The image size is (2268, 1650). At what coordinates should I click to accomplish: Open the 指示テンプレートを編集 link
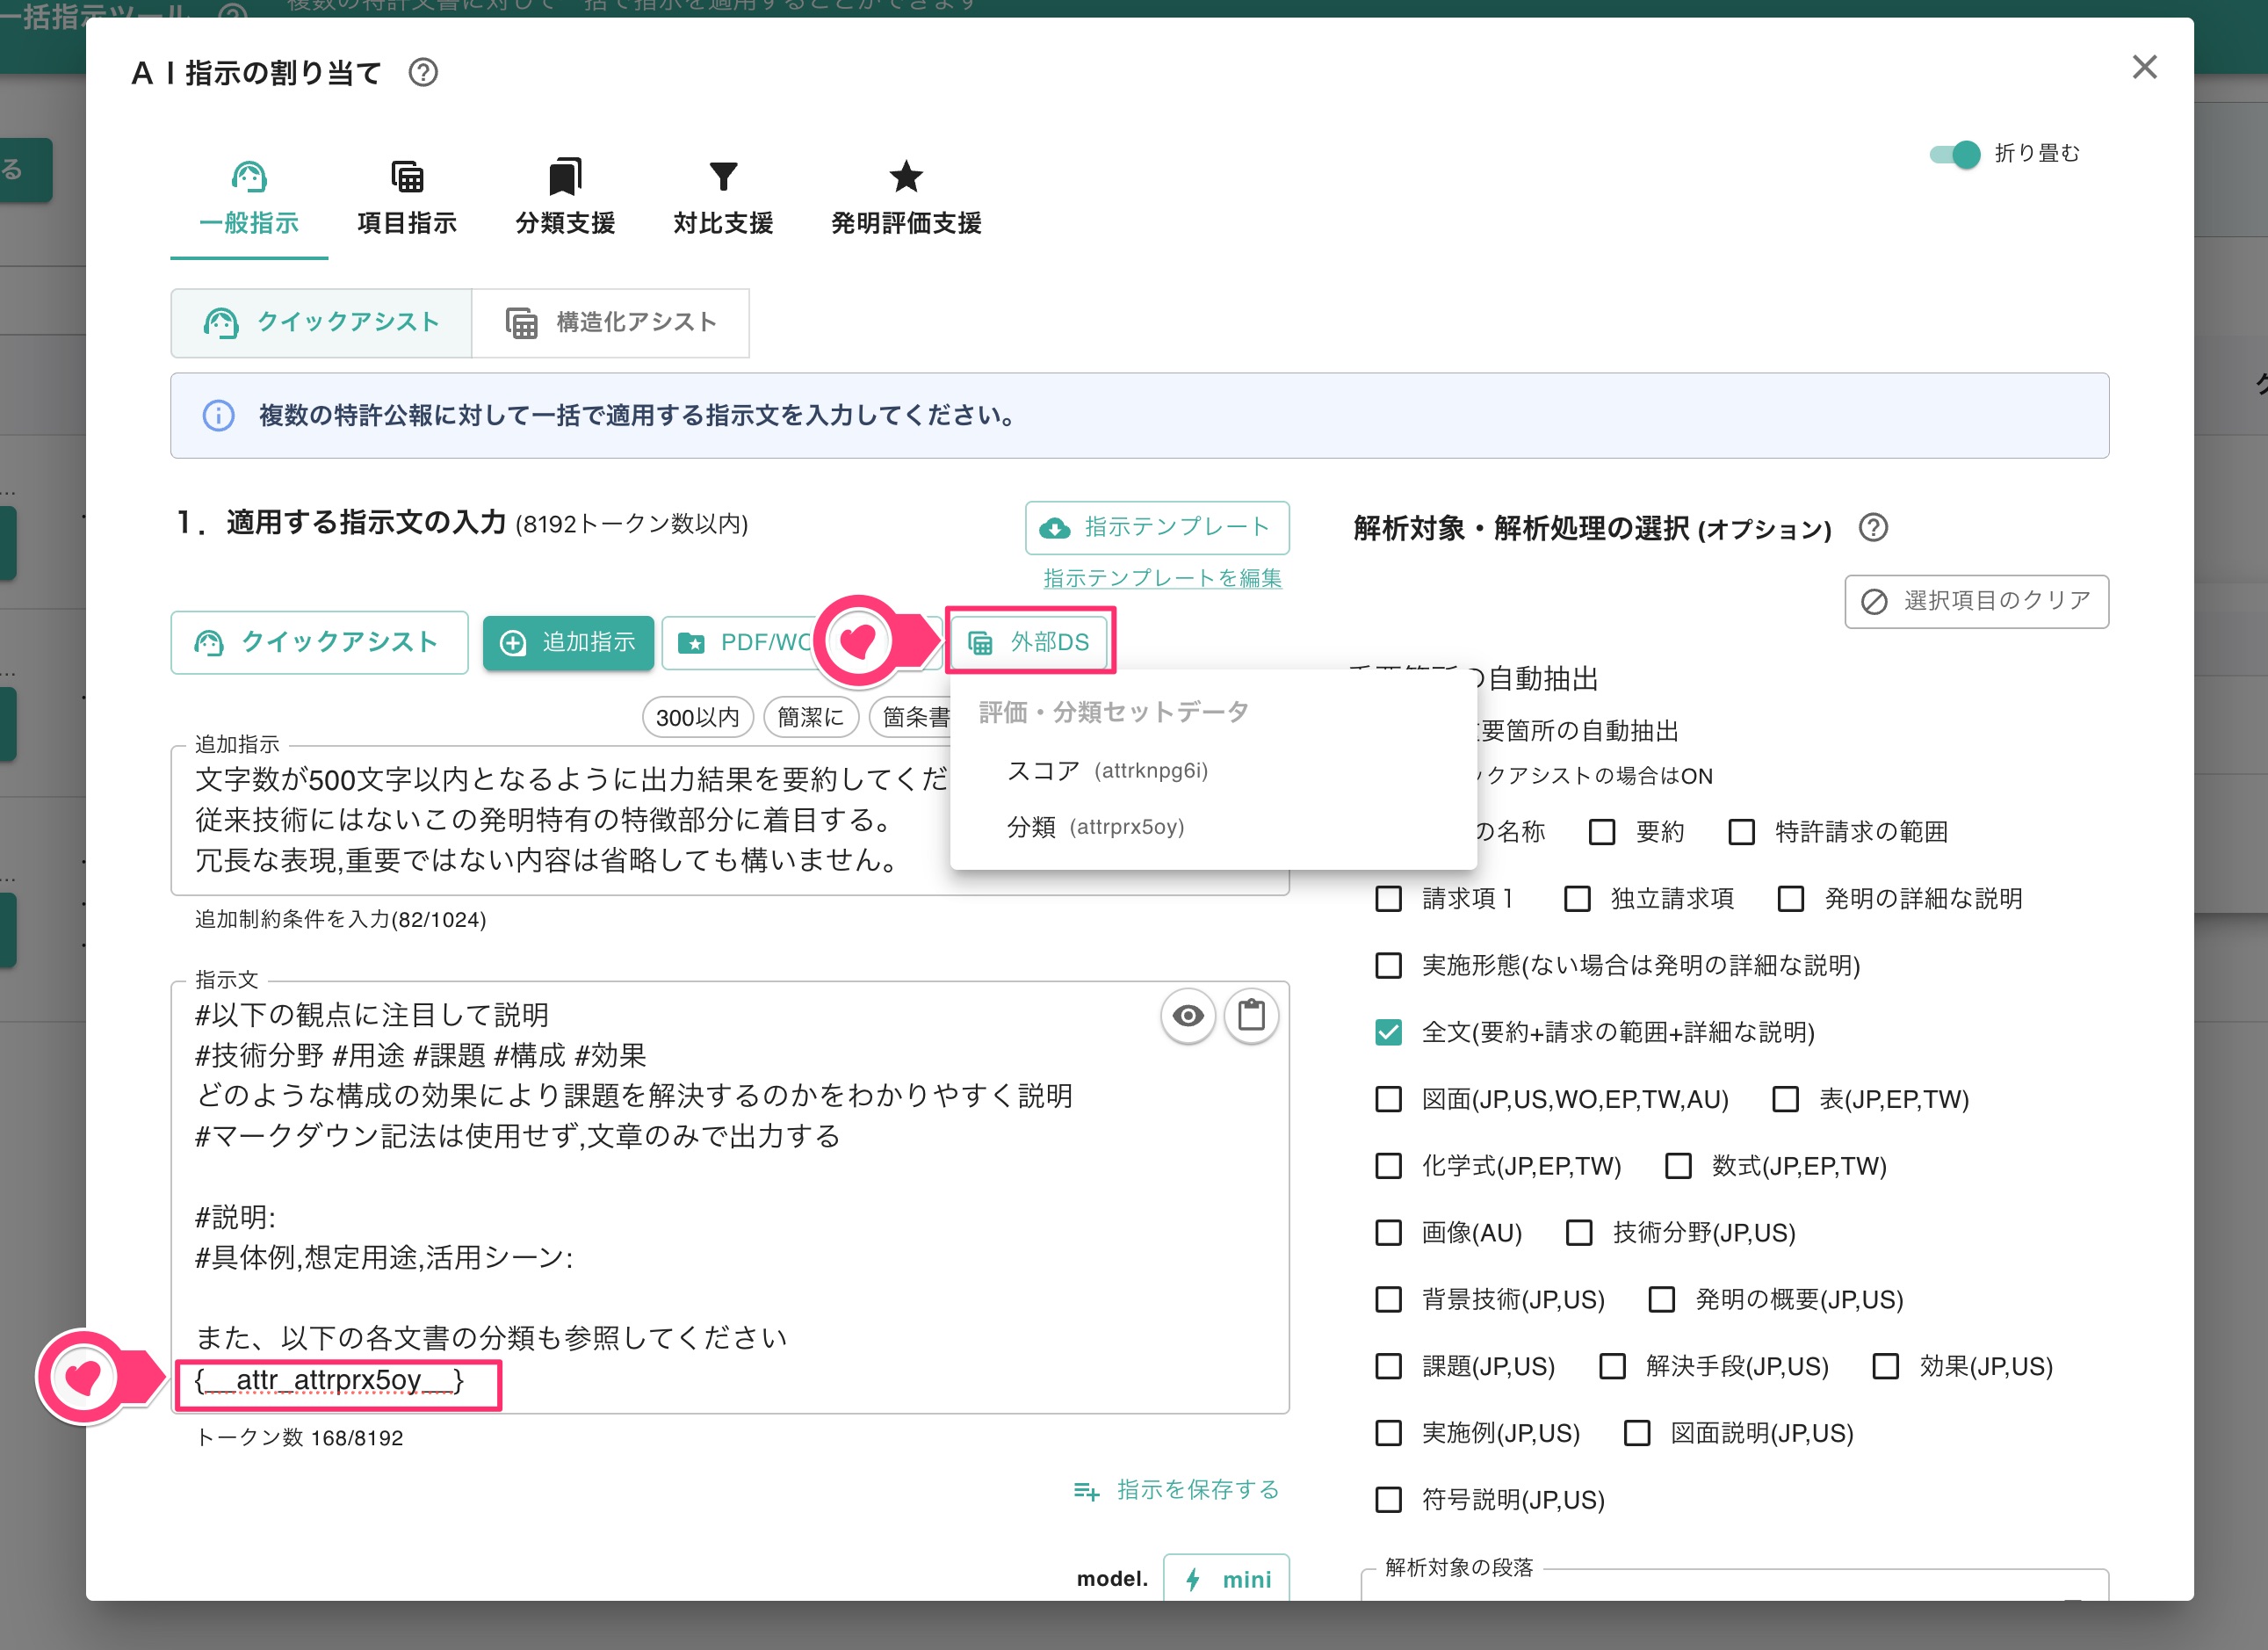point(1158,578)
